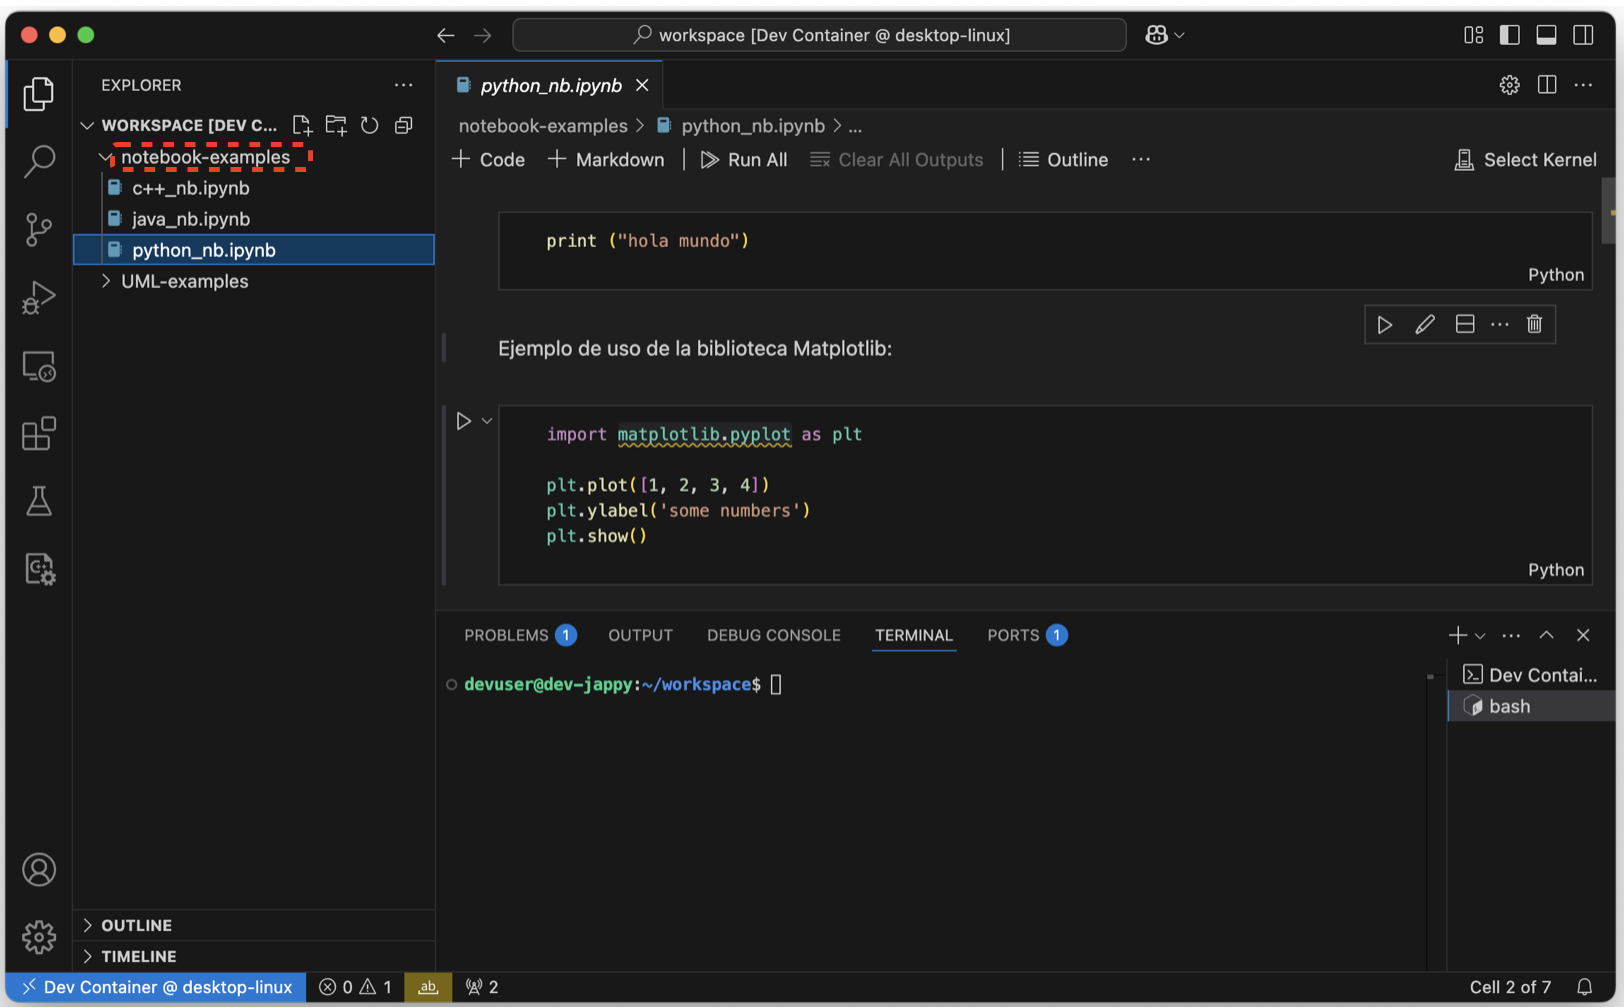Open the Copilot icon in title bar
Viewport: 1624px width, 1008px height.
[x=1157, y=35]
